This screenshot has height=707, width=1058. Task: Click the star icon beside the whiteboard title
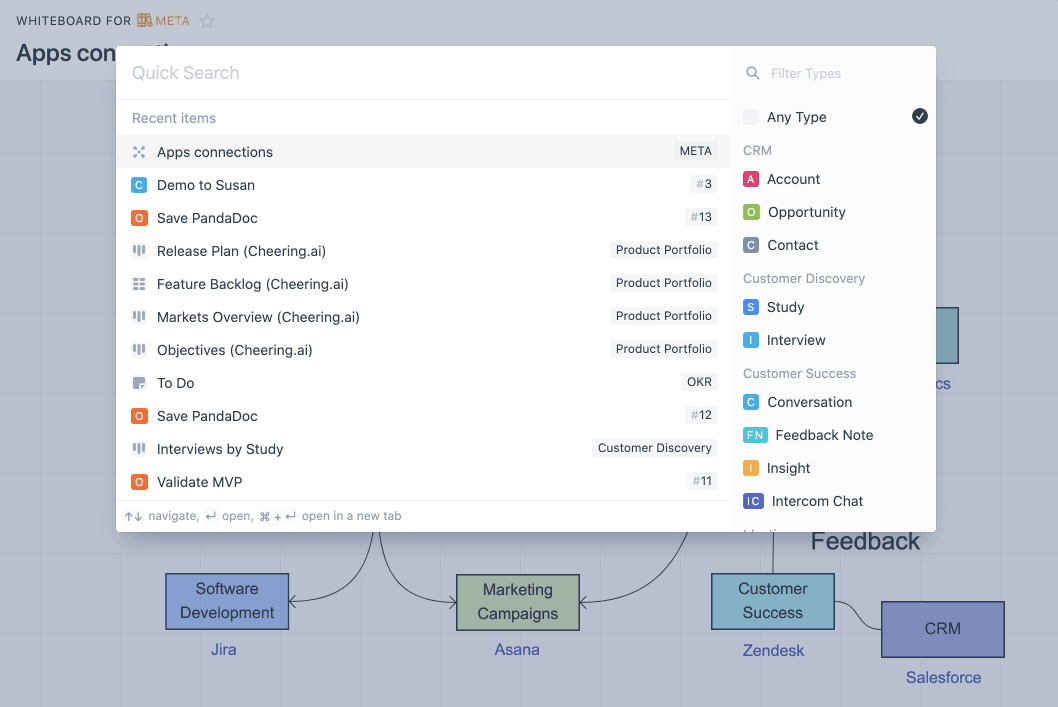click(207, 19)
